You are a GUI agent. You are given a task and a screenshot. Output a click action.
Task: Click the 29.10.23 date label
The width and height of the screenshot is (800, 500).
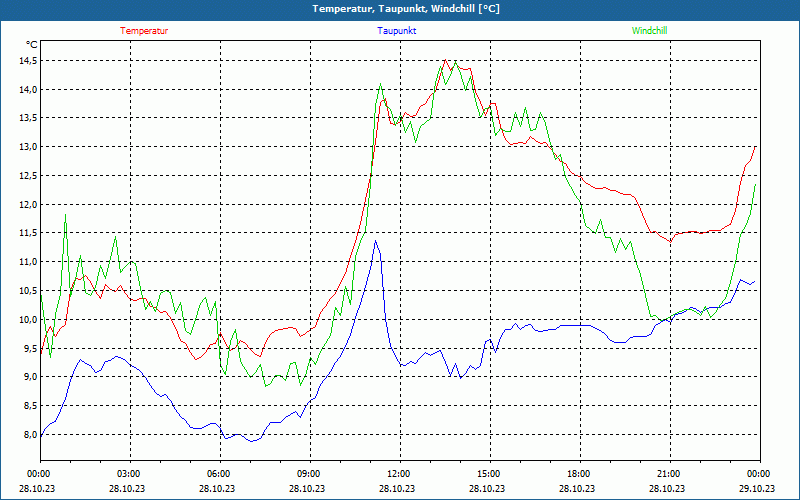758,489
